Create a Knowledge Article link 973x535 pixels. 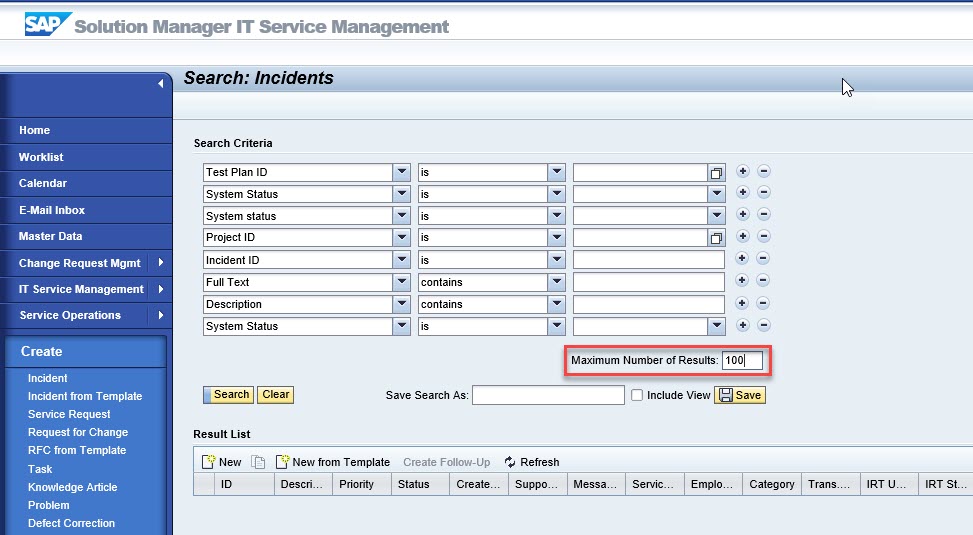click(73, 487)
